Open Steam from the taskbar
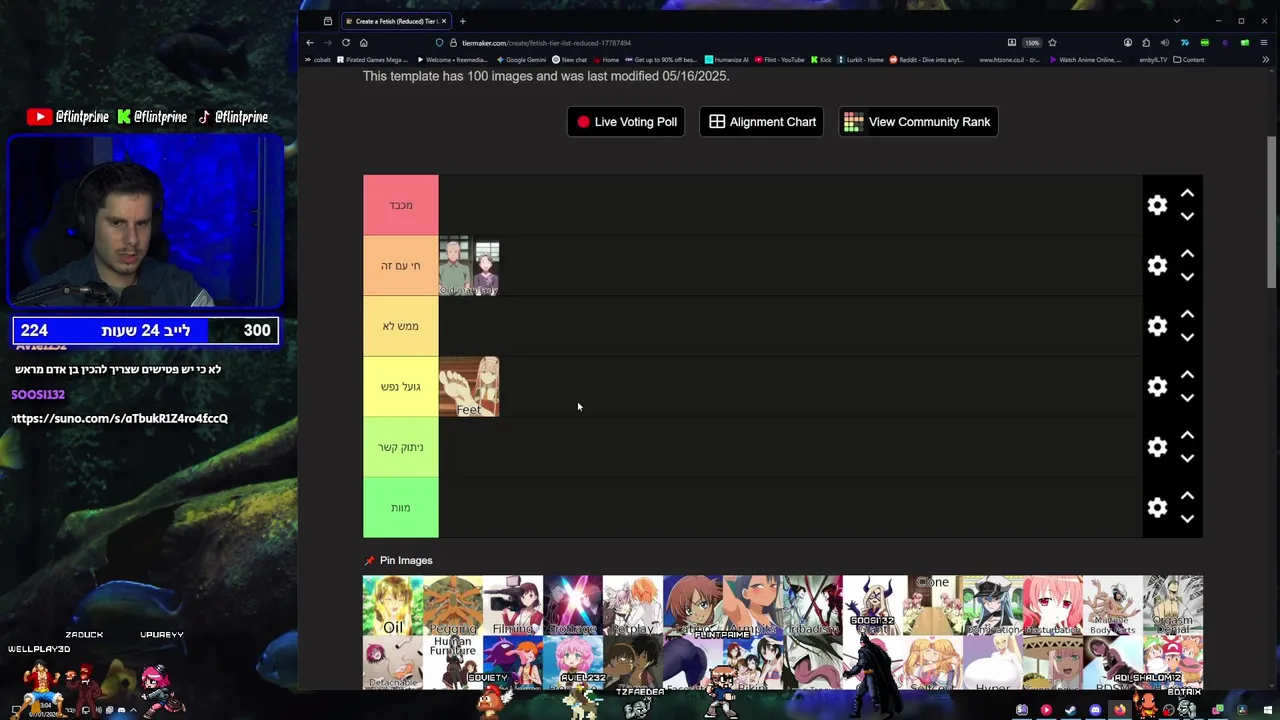The image size is (1280, 720). (1070, 710)
